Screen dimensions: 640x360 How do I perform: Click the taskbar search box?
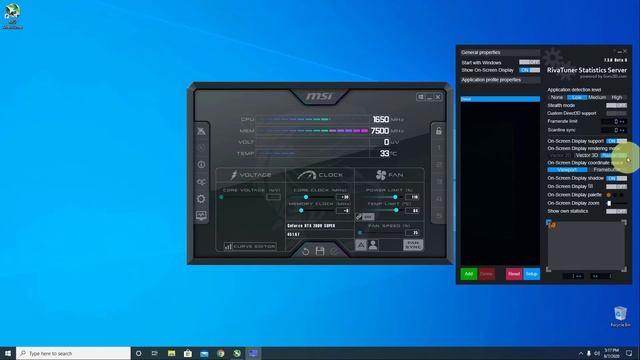(x=73, y=353)
